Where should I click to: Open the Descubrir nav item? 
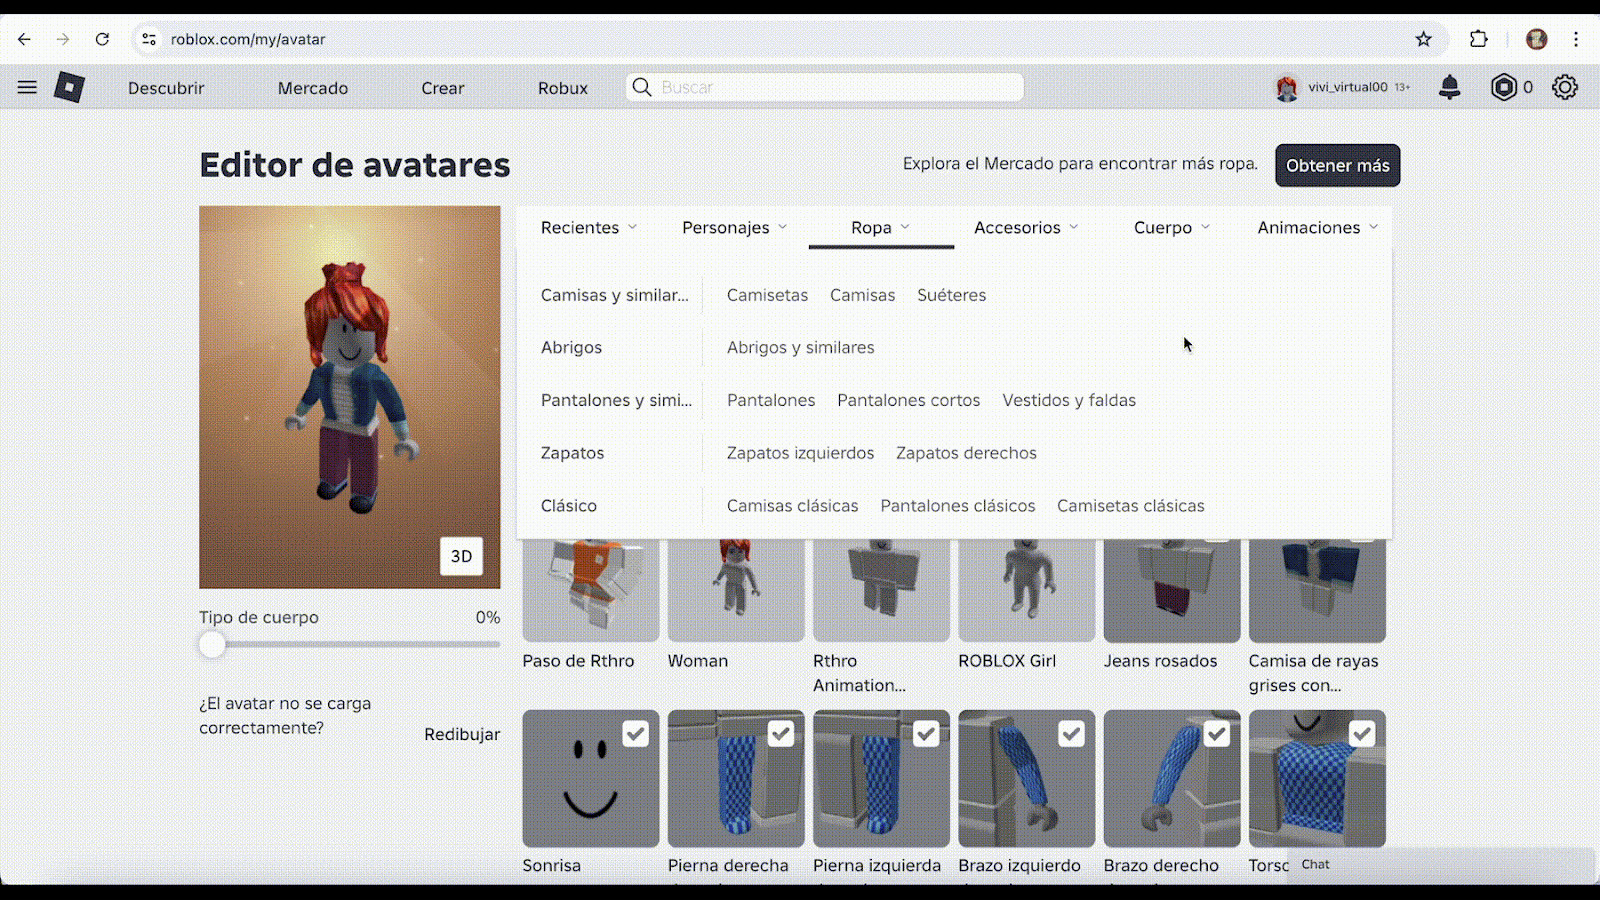(x=166, y=88)
